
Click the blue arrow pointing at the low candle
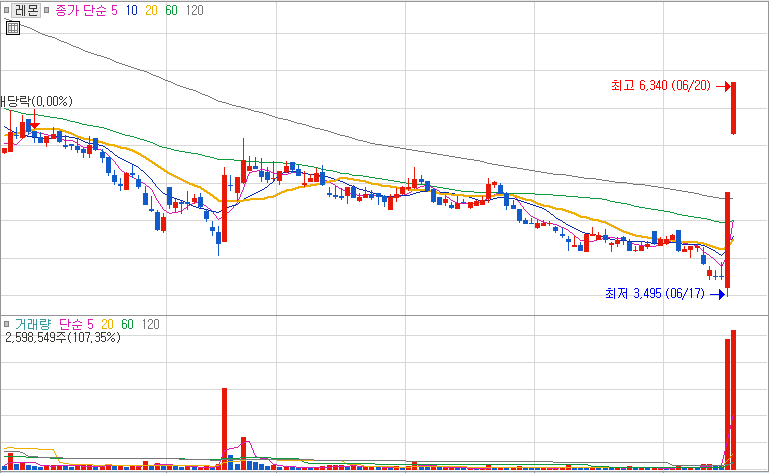pyautogui.click(x=718, y=294)
